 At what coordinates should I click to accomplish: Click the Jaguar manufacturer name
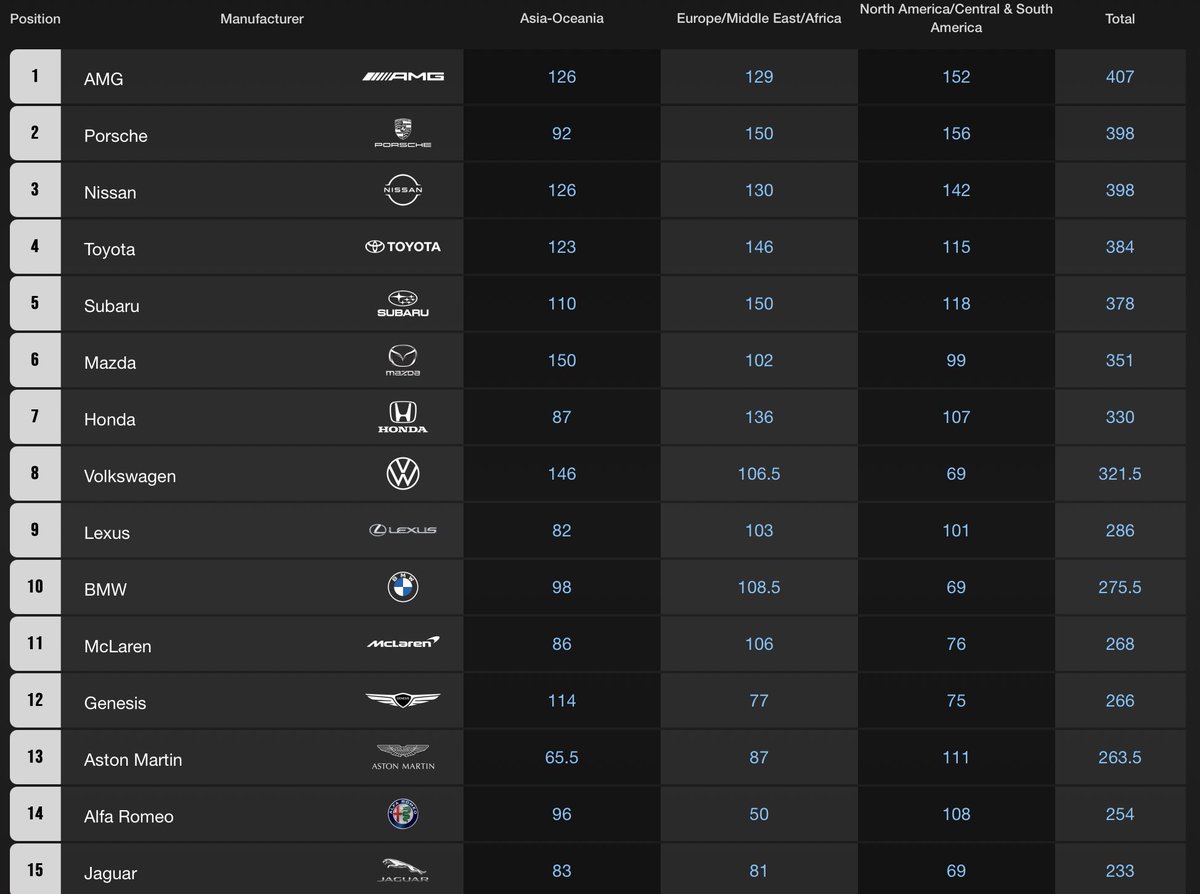click(112, 873)
